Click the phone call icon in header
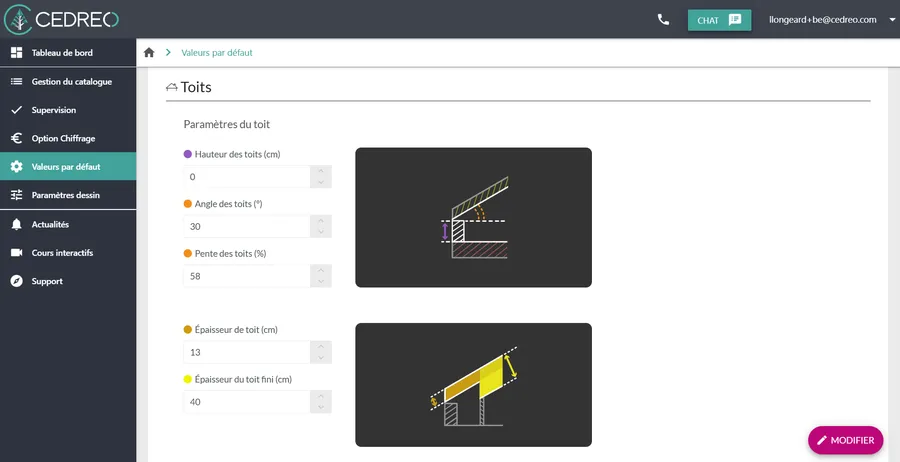900x462 pixels. coord(663,19)
